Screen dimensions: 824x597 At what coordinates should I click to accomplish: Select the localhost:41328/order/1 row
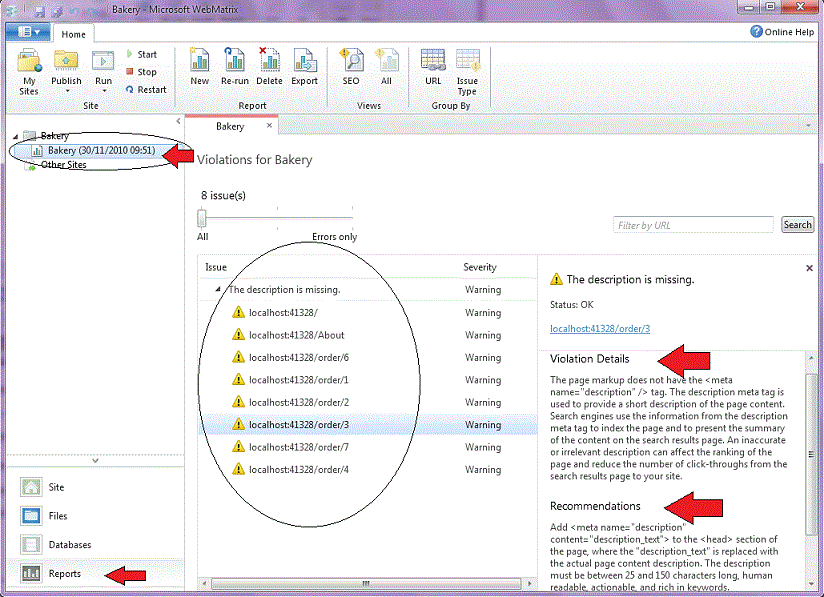tap(368, 380)
